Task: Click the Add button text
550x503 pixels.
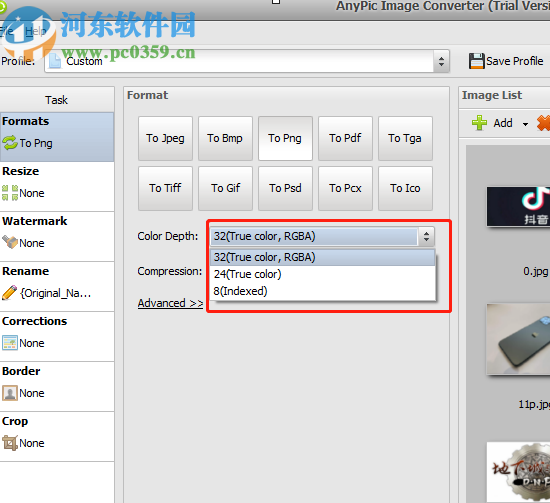Action: coord(503,123)
